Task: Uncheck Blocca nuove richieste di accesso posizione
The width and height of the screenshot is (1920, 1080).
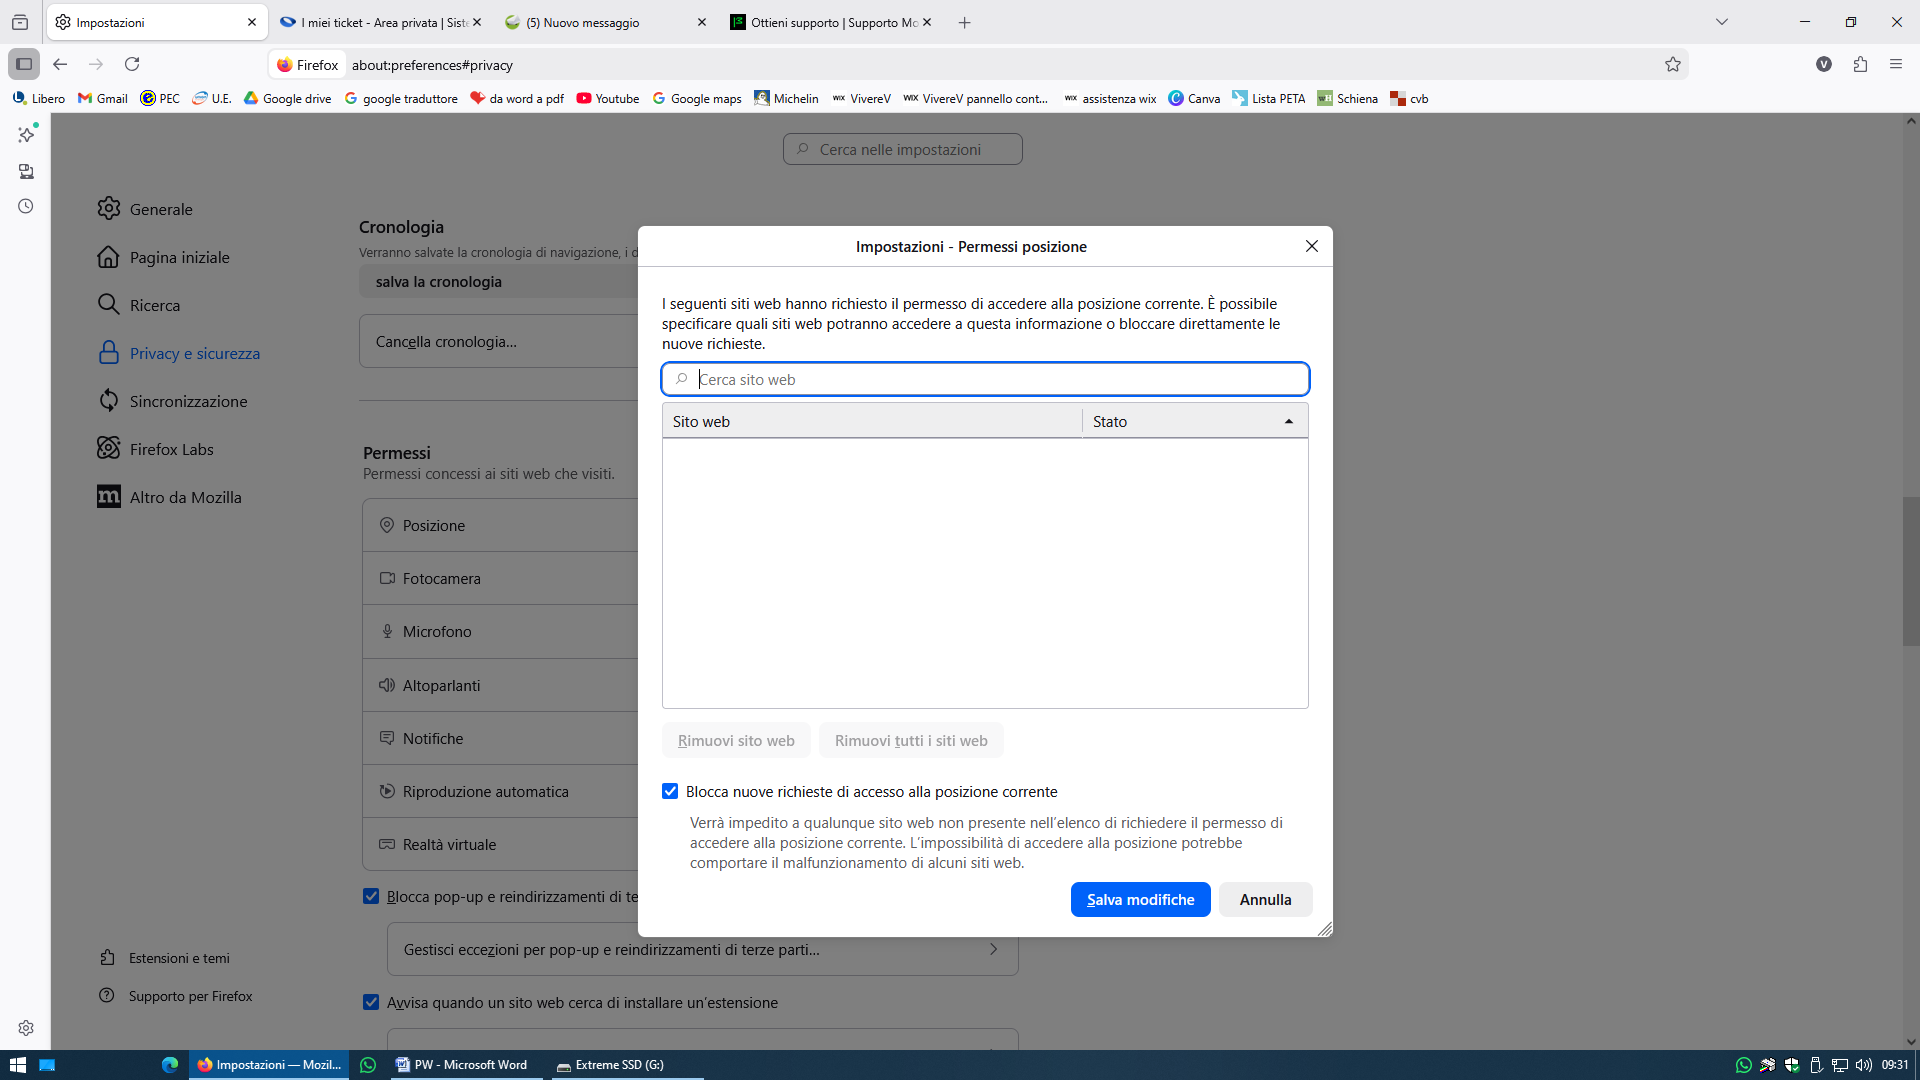Action: click(x=670, y=792)
